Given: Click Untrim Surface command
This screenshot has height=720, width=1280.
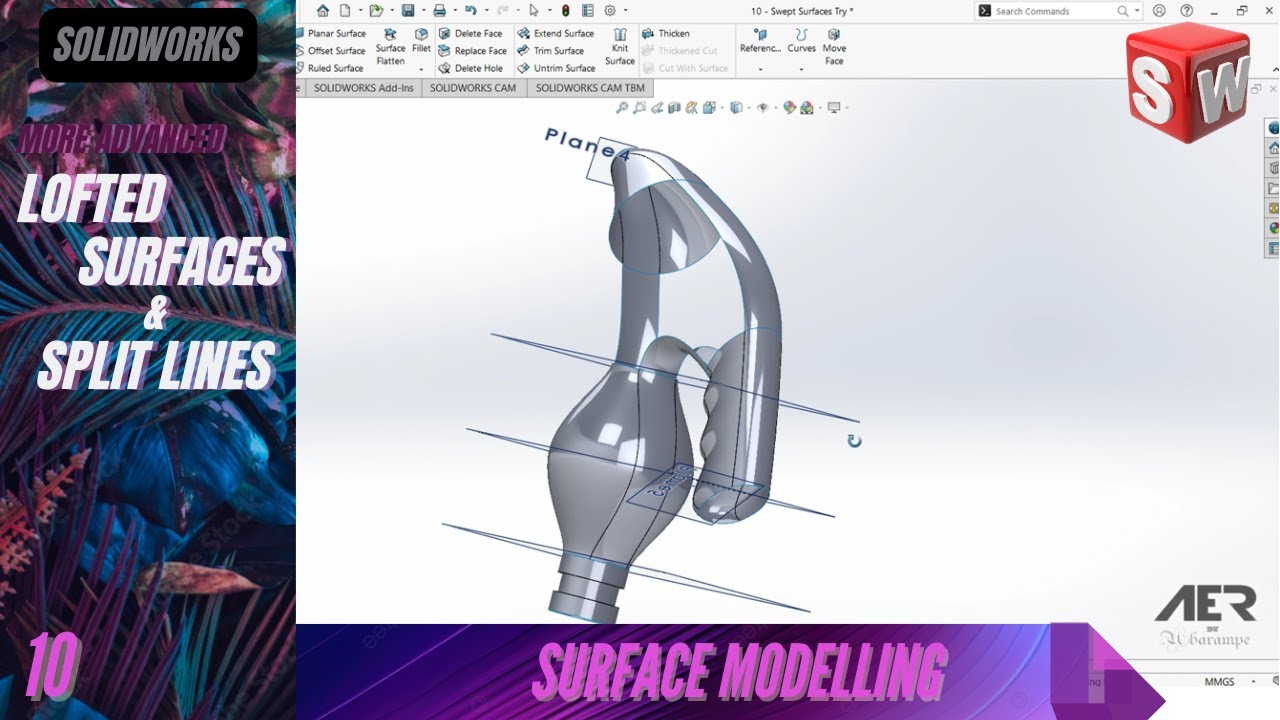Looking at the screenshot, I should pos(556,68).
